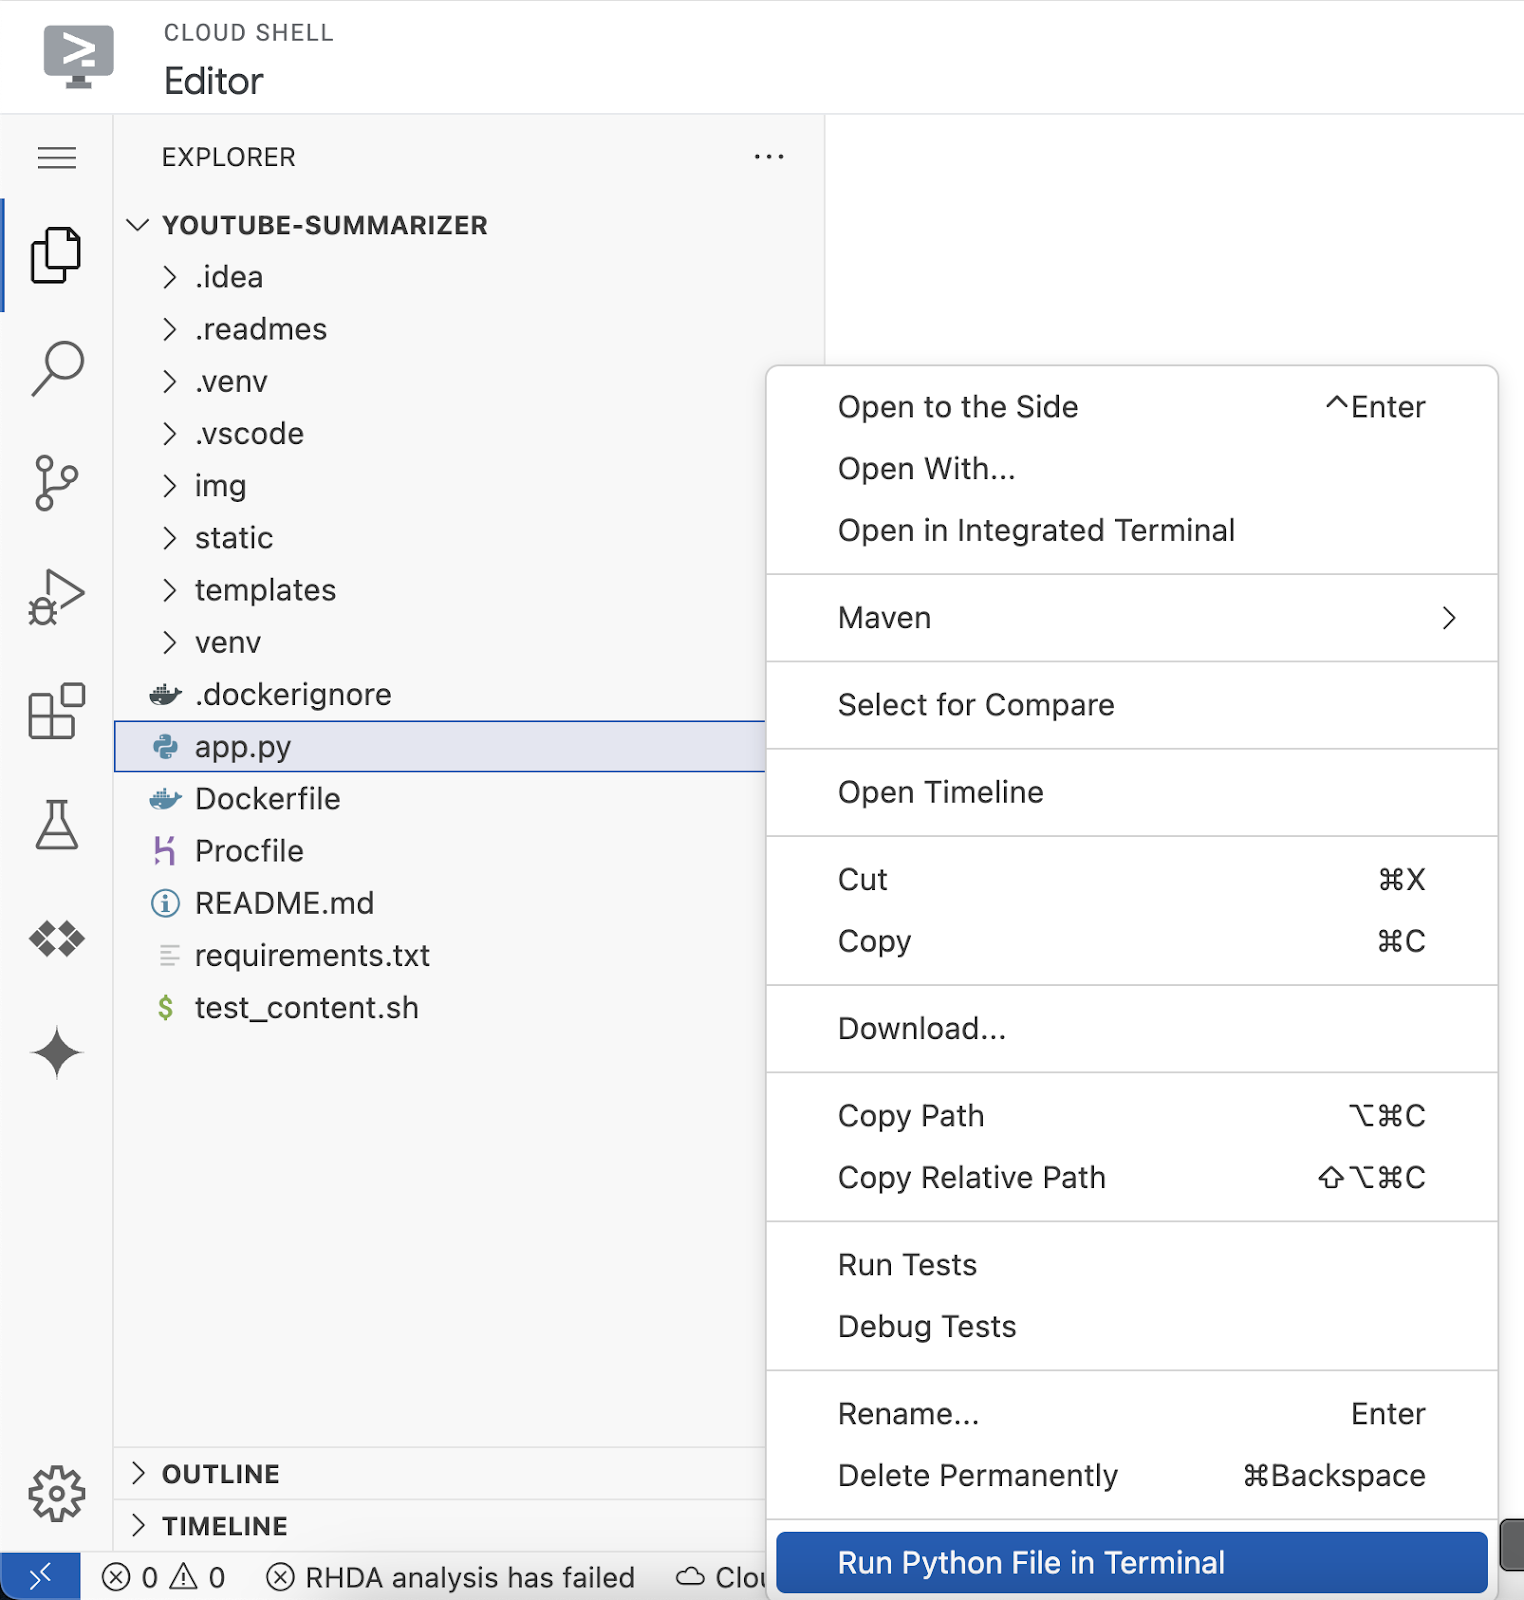Choose Run Python File in Terminal
The width and height of the screenshot is (1524, 1600).
1031,1562
